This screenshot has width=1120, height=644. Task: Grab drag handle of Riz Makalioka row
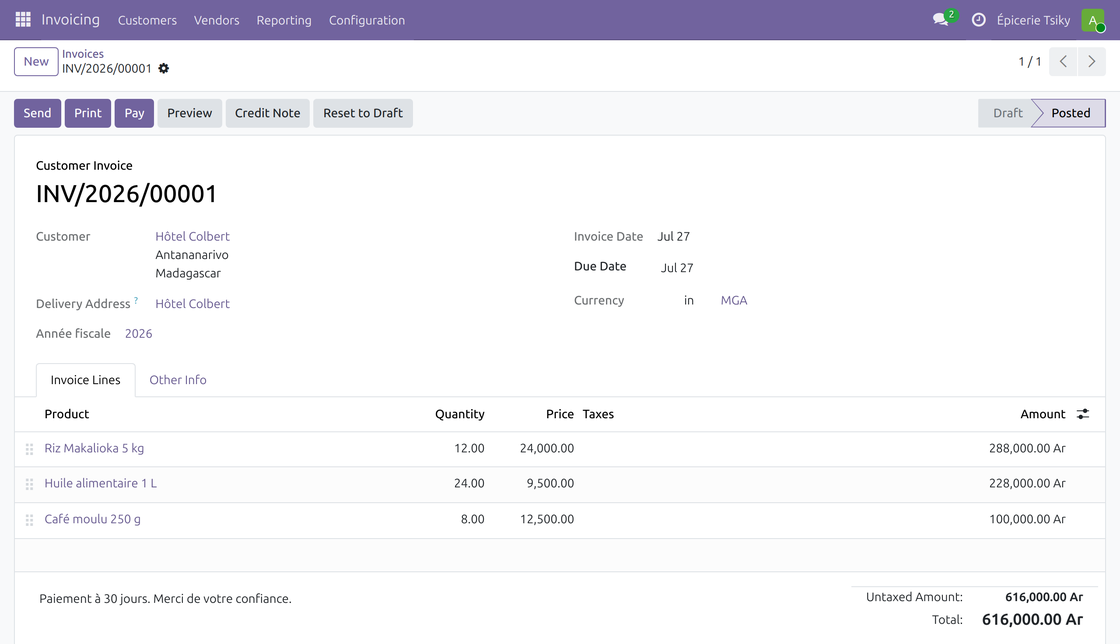(29, 449)
